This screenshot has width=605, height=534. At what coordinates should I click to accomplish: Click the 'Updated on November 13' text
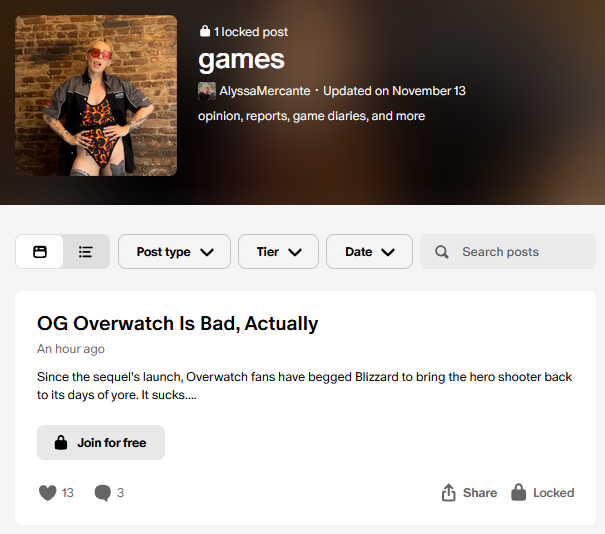(x=394, y=91)
